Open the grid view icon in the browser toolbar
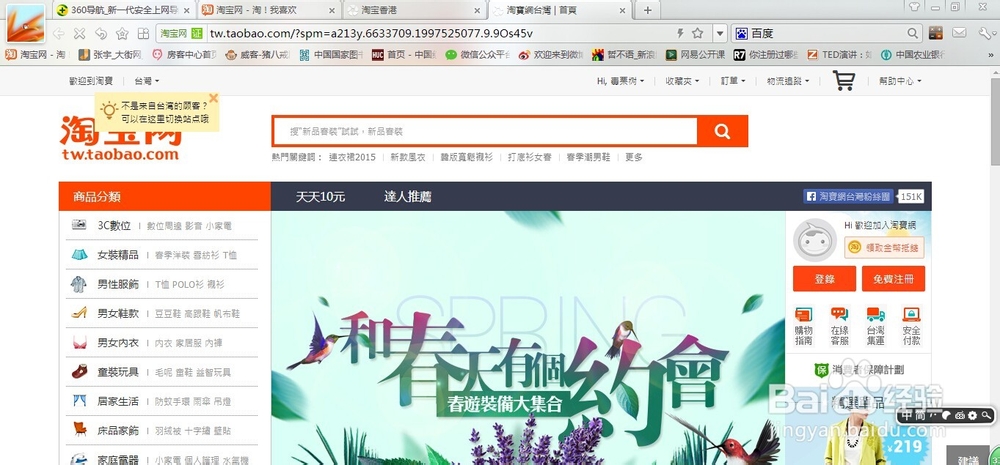 click(x=143, y=34)
